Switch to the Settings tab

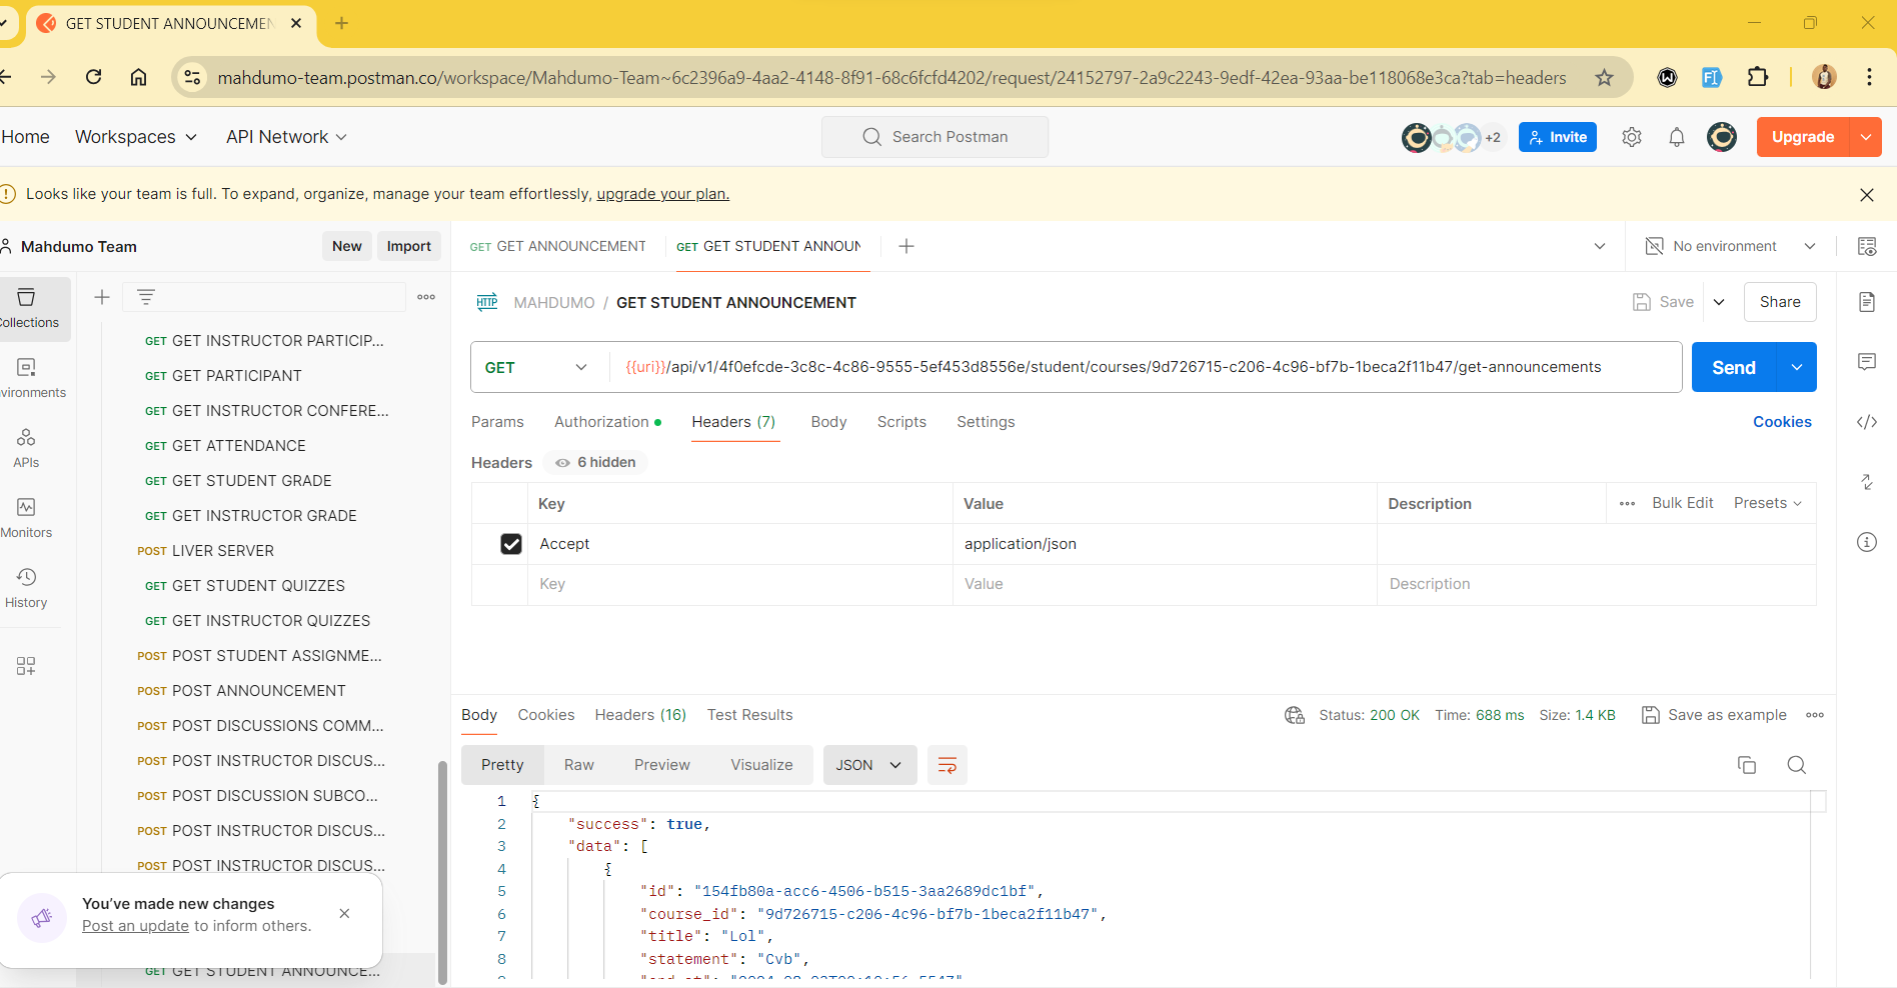986,422
